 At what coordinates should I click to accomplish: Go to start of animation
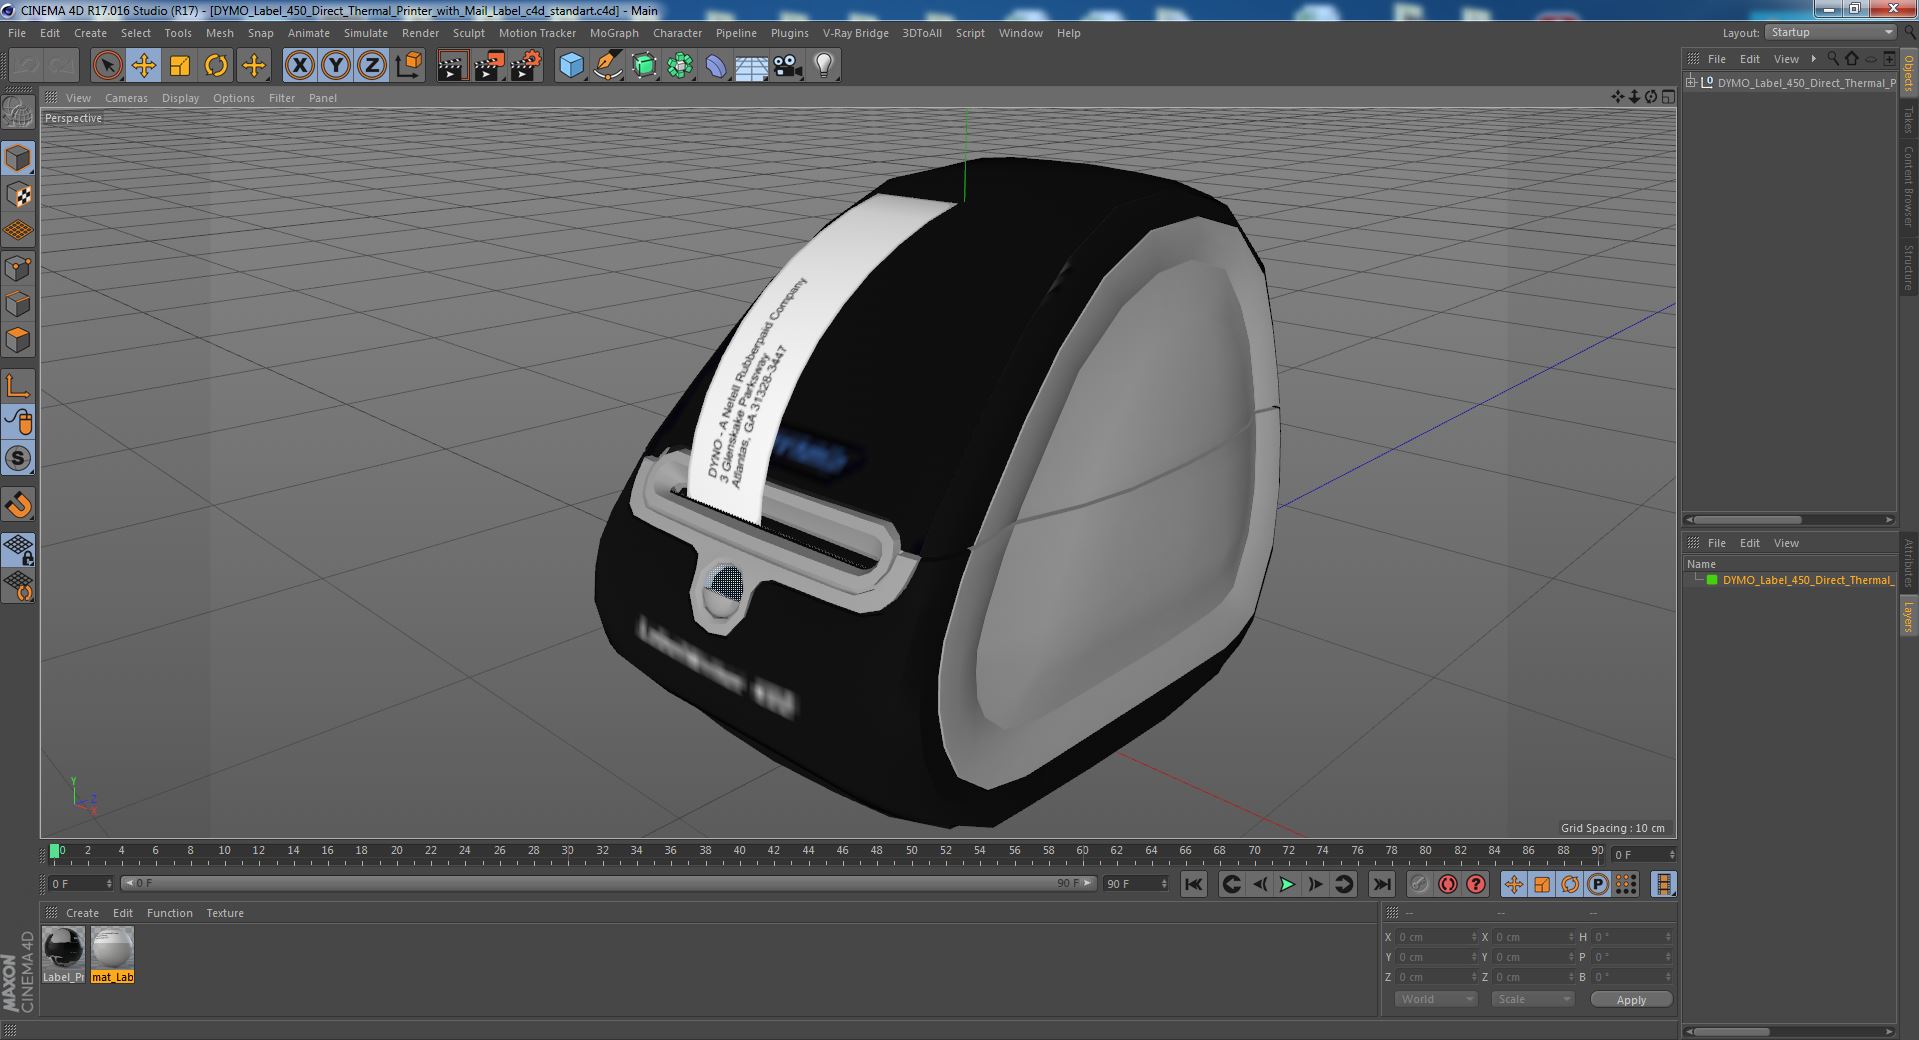1193,884
